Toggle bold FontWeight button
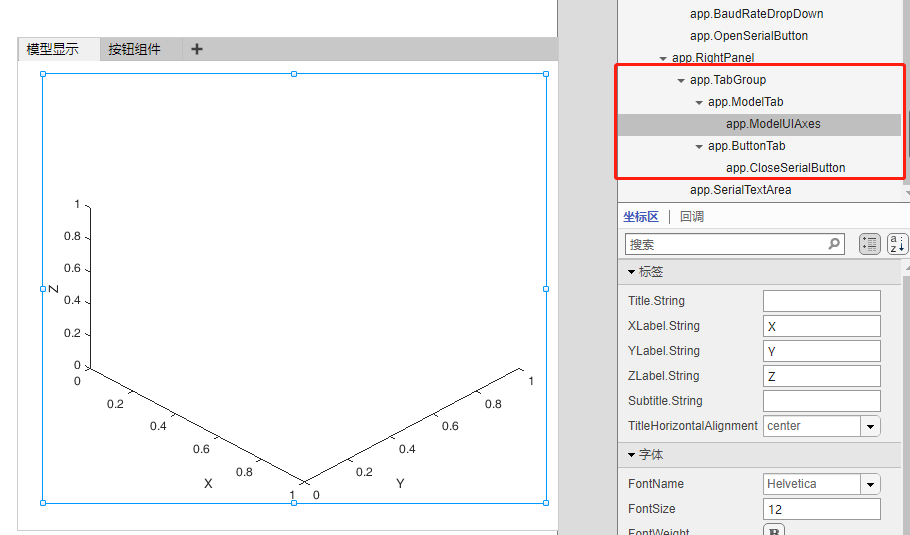The width and height of the screenshot is (910, 535). click(774, 530)
